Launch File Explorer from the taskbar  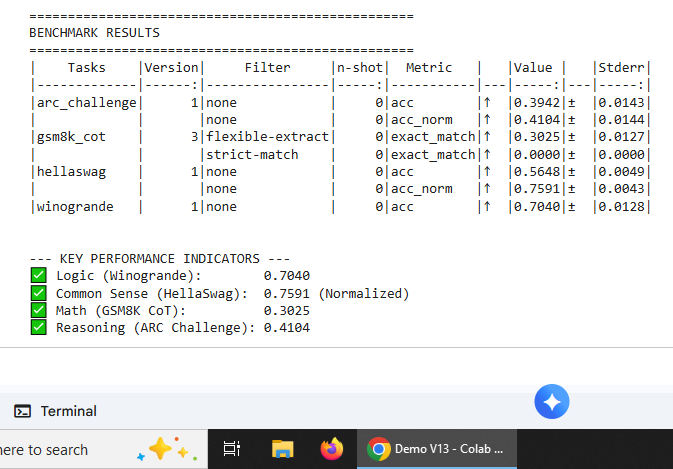click(x=282, y=449)
